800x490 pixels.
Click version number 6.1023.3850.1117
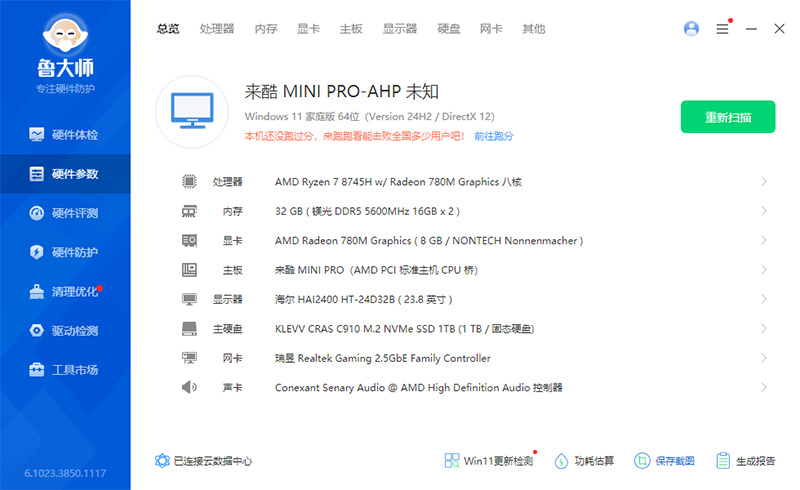[x=65, y=473]
